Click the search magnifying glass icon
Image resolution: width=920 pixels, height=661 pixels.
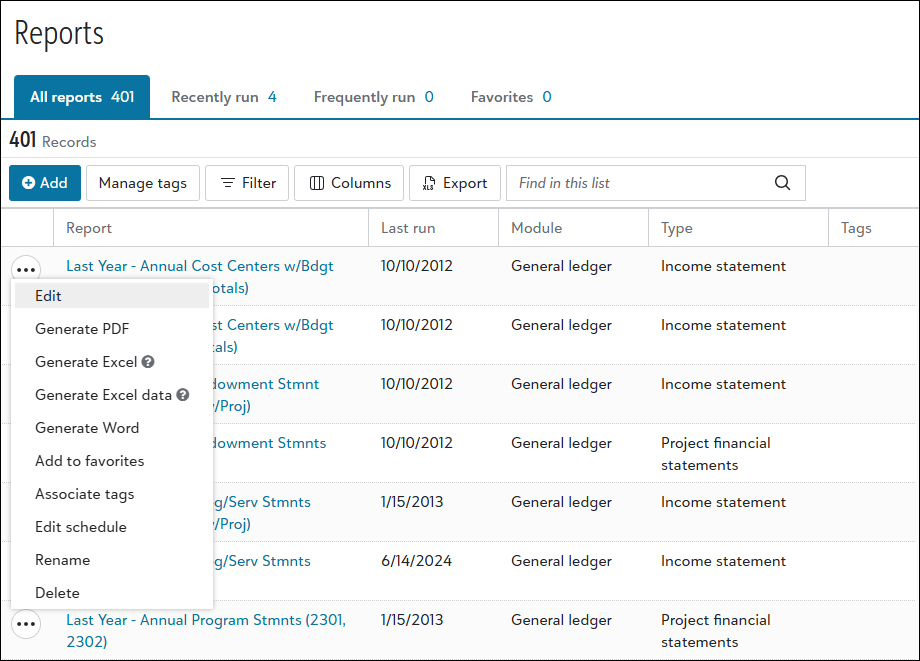coord(782,183)
